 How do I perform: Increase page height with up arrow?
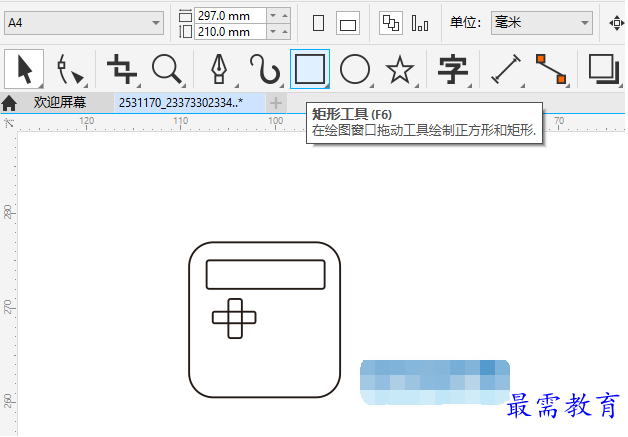(x=285, y=32)
